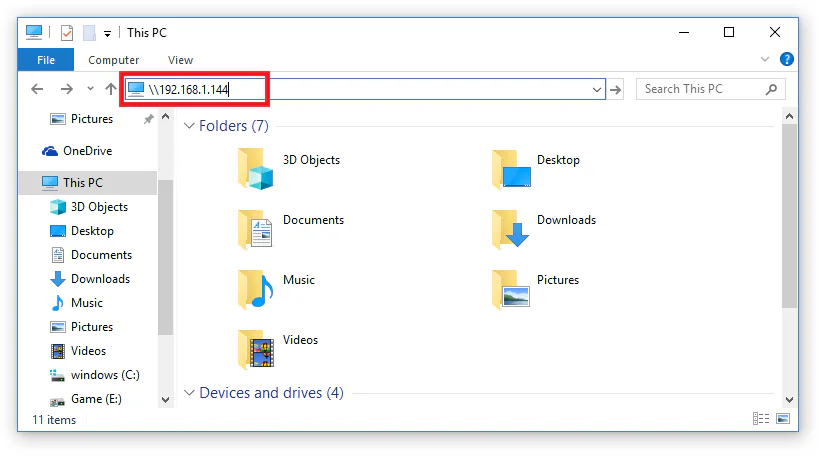Select Music in navigation pane
The image size is (828, 476).
pos(77,303)
